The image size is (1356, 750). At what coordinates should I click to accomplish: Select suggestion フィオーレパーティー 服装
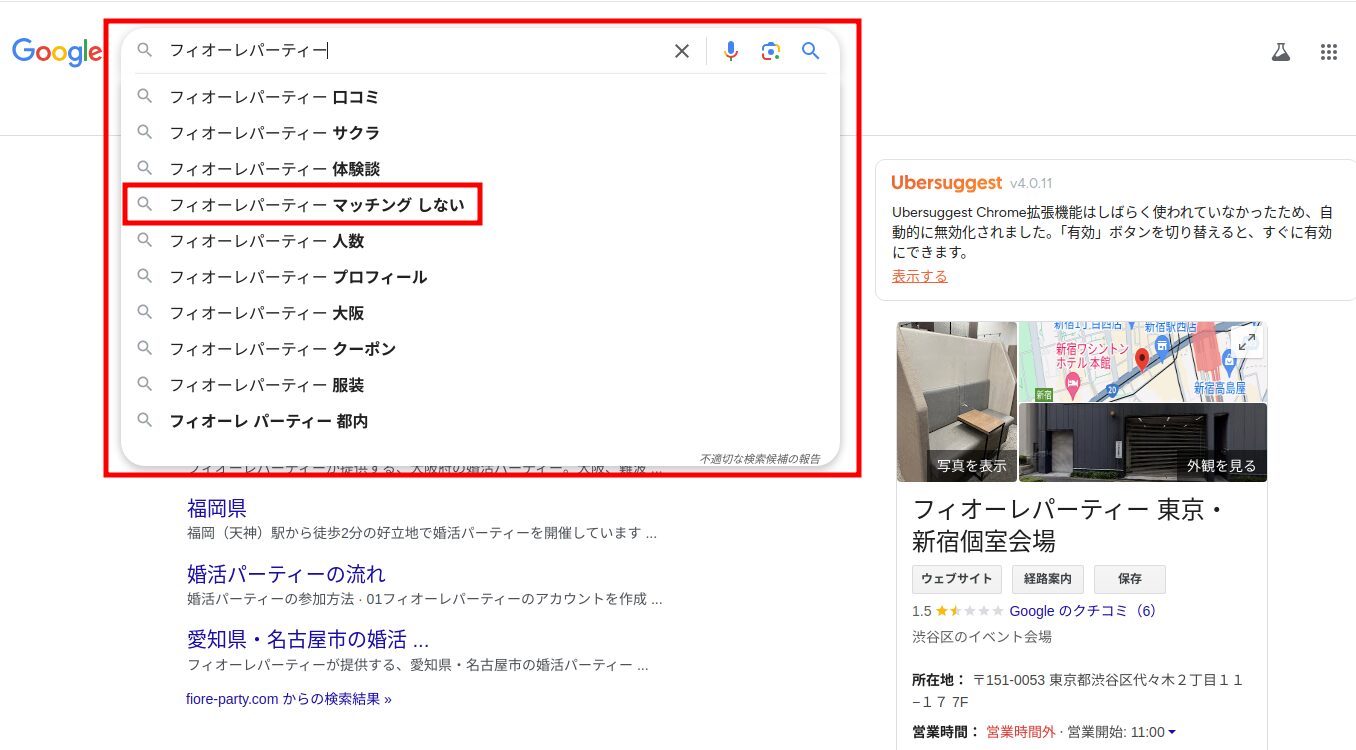[x=480, y=385]
